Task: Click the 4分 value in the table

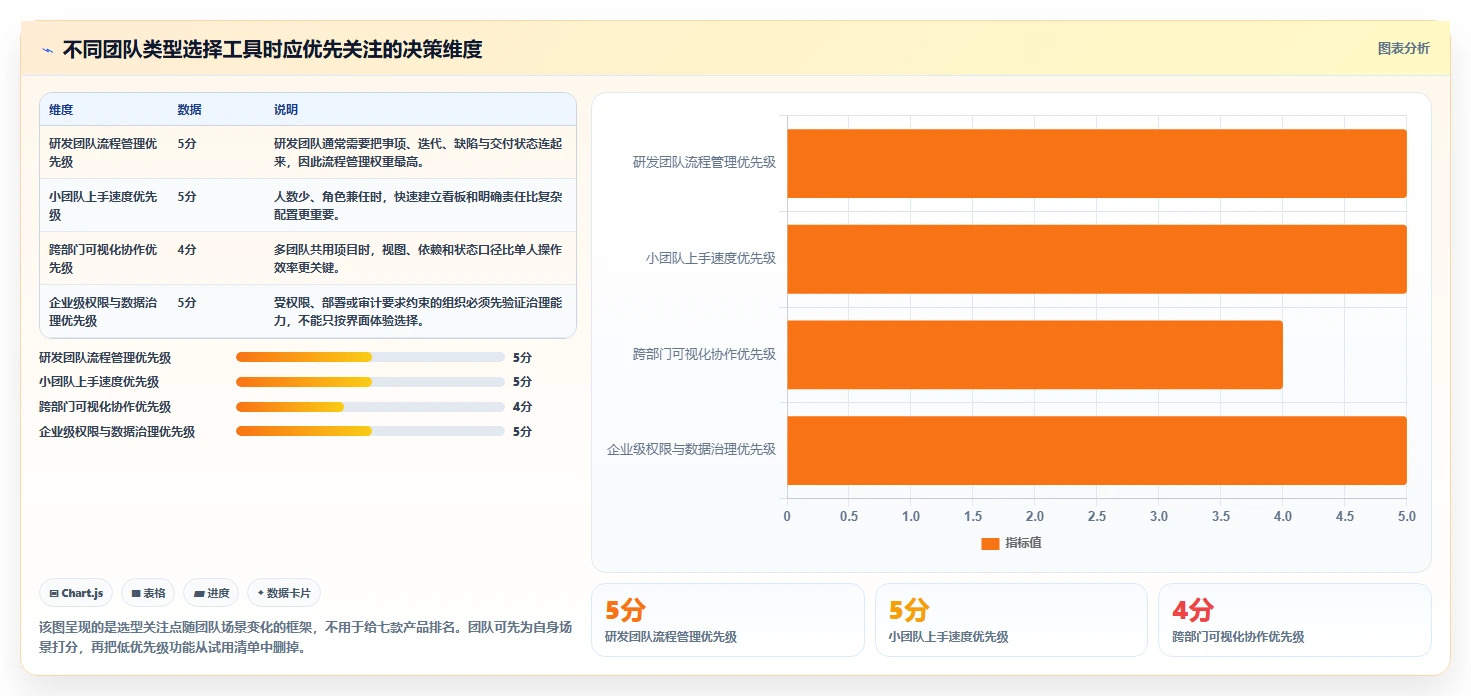Action: click(187, 249)
